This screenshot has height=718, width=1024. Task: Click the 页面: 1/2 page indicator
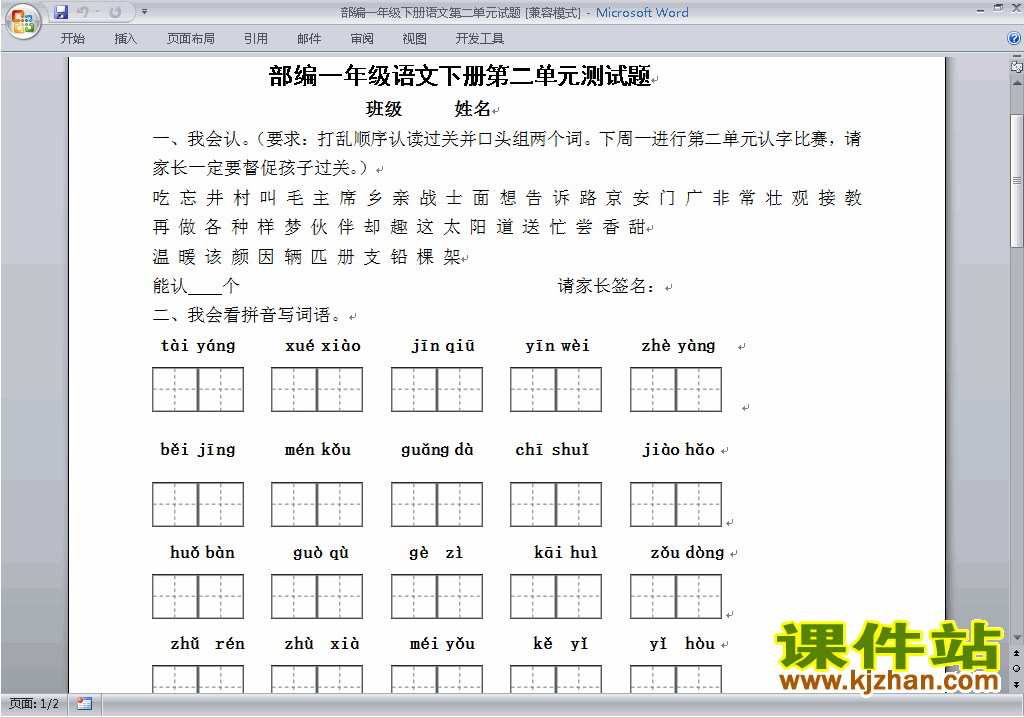34,704
